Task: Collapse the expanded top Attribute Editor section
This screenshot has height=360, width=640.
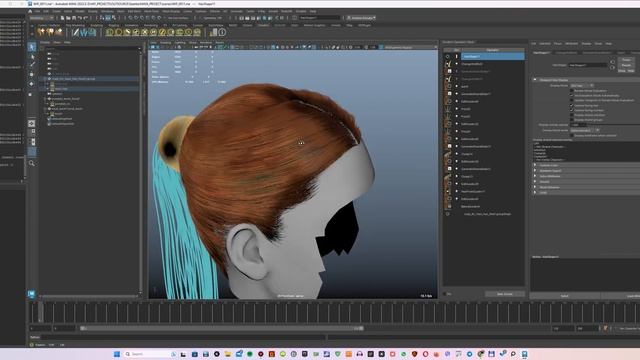Action: [x=535, y=80]
